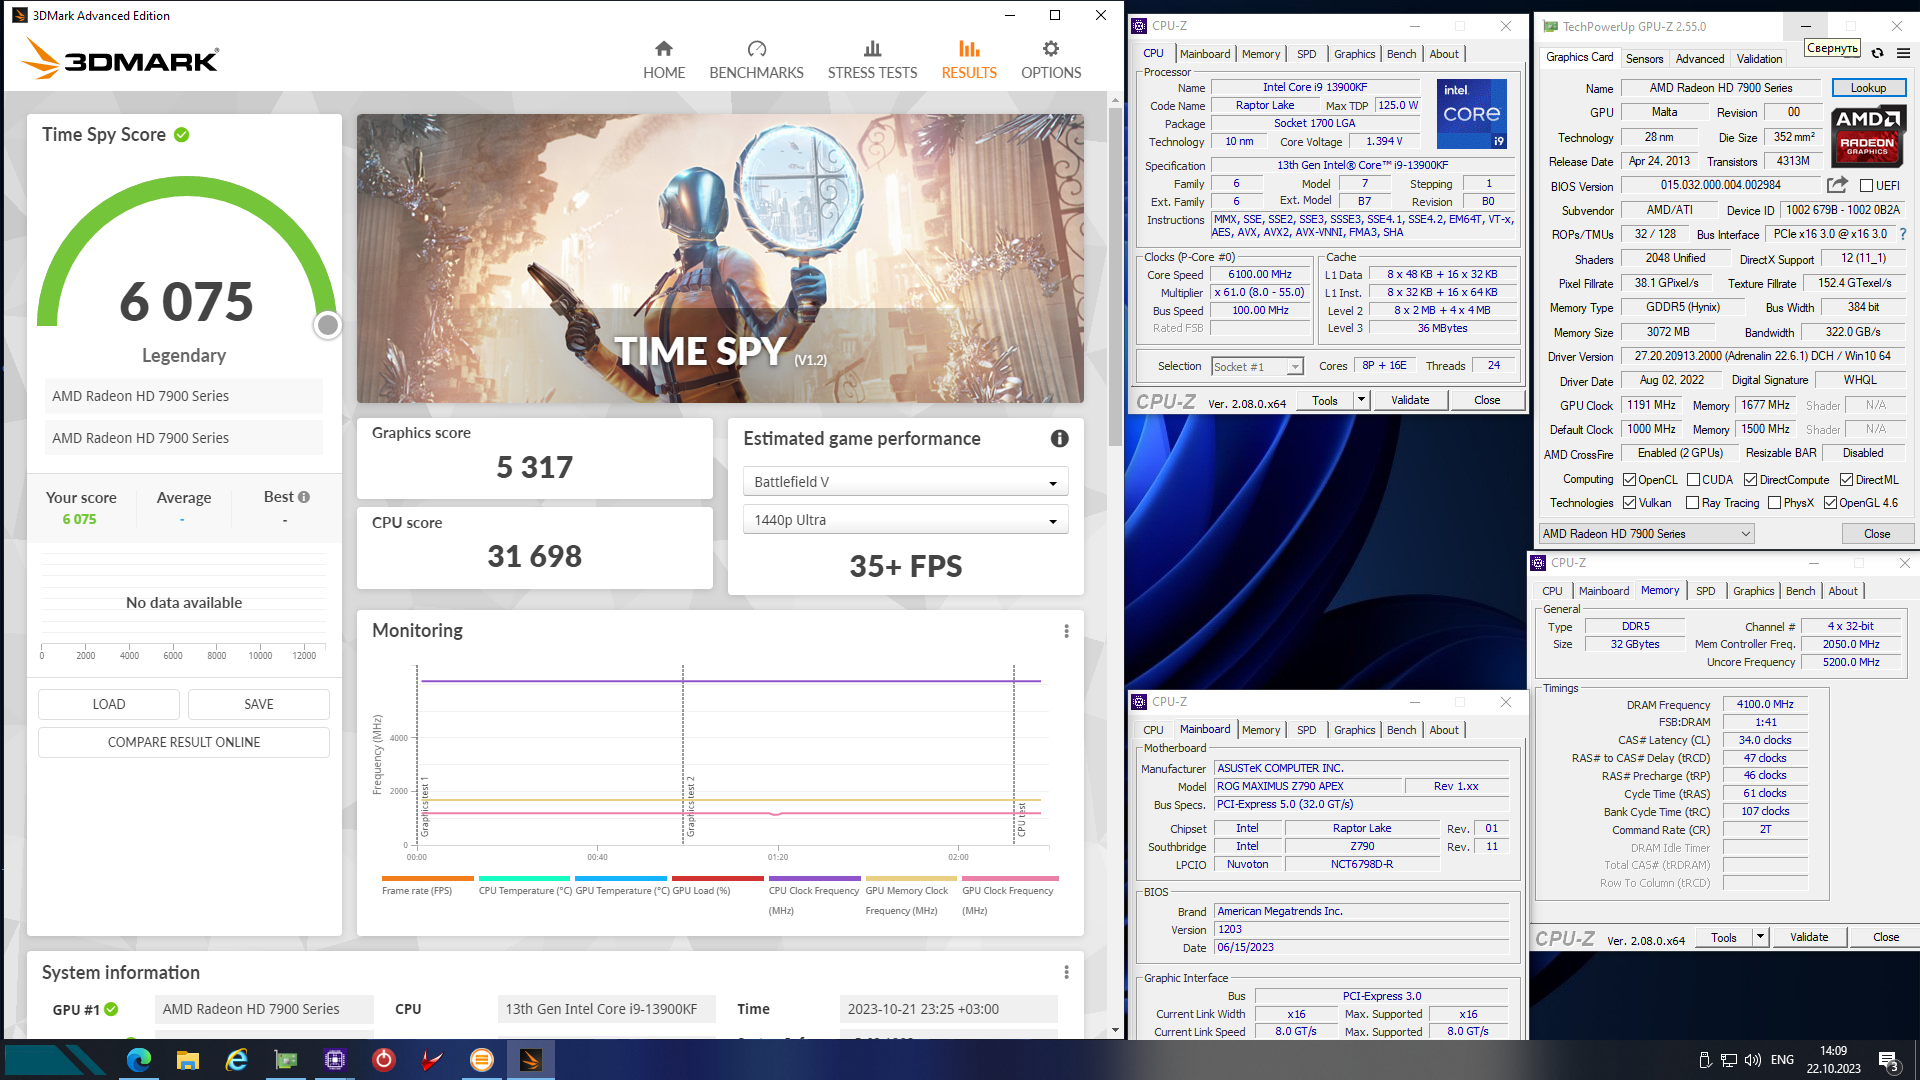Click the purple CPU Clock Frequency legend swatch
This screenshot has width=1920, height=1080.
click(814, 878)
